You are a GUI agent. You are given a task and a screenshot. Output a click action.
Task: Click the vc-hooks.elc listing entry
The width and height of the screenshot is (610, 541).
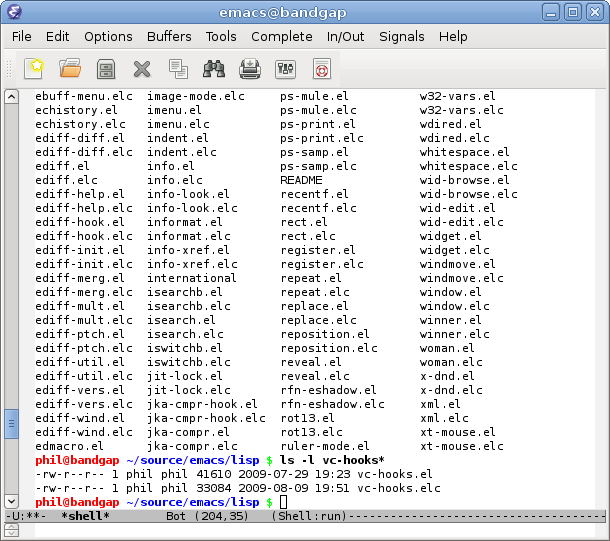tap(399, 488)
